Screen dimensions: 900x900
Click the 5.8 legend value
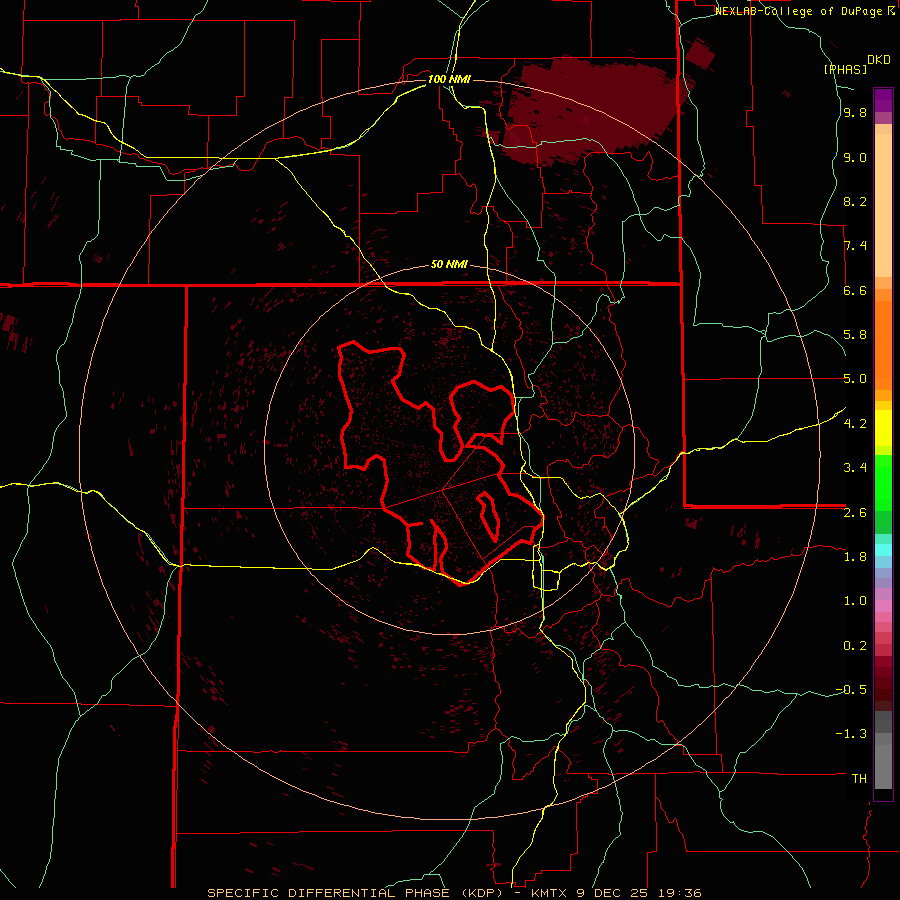click(x=855, y=335)
